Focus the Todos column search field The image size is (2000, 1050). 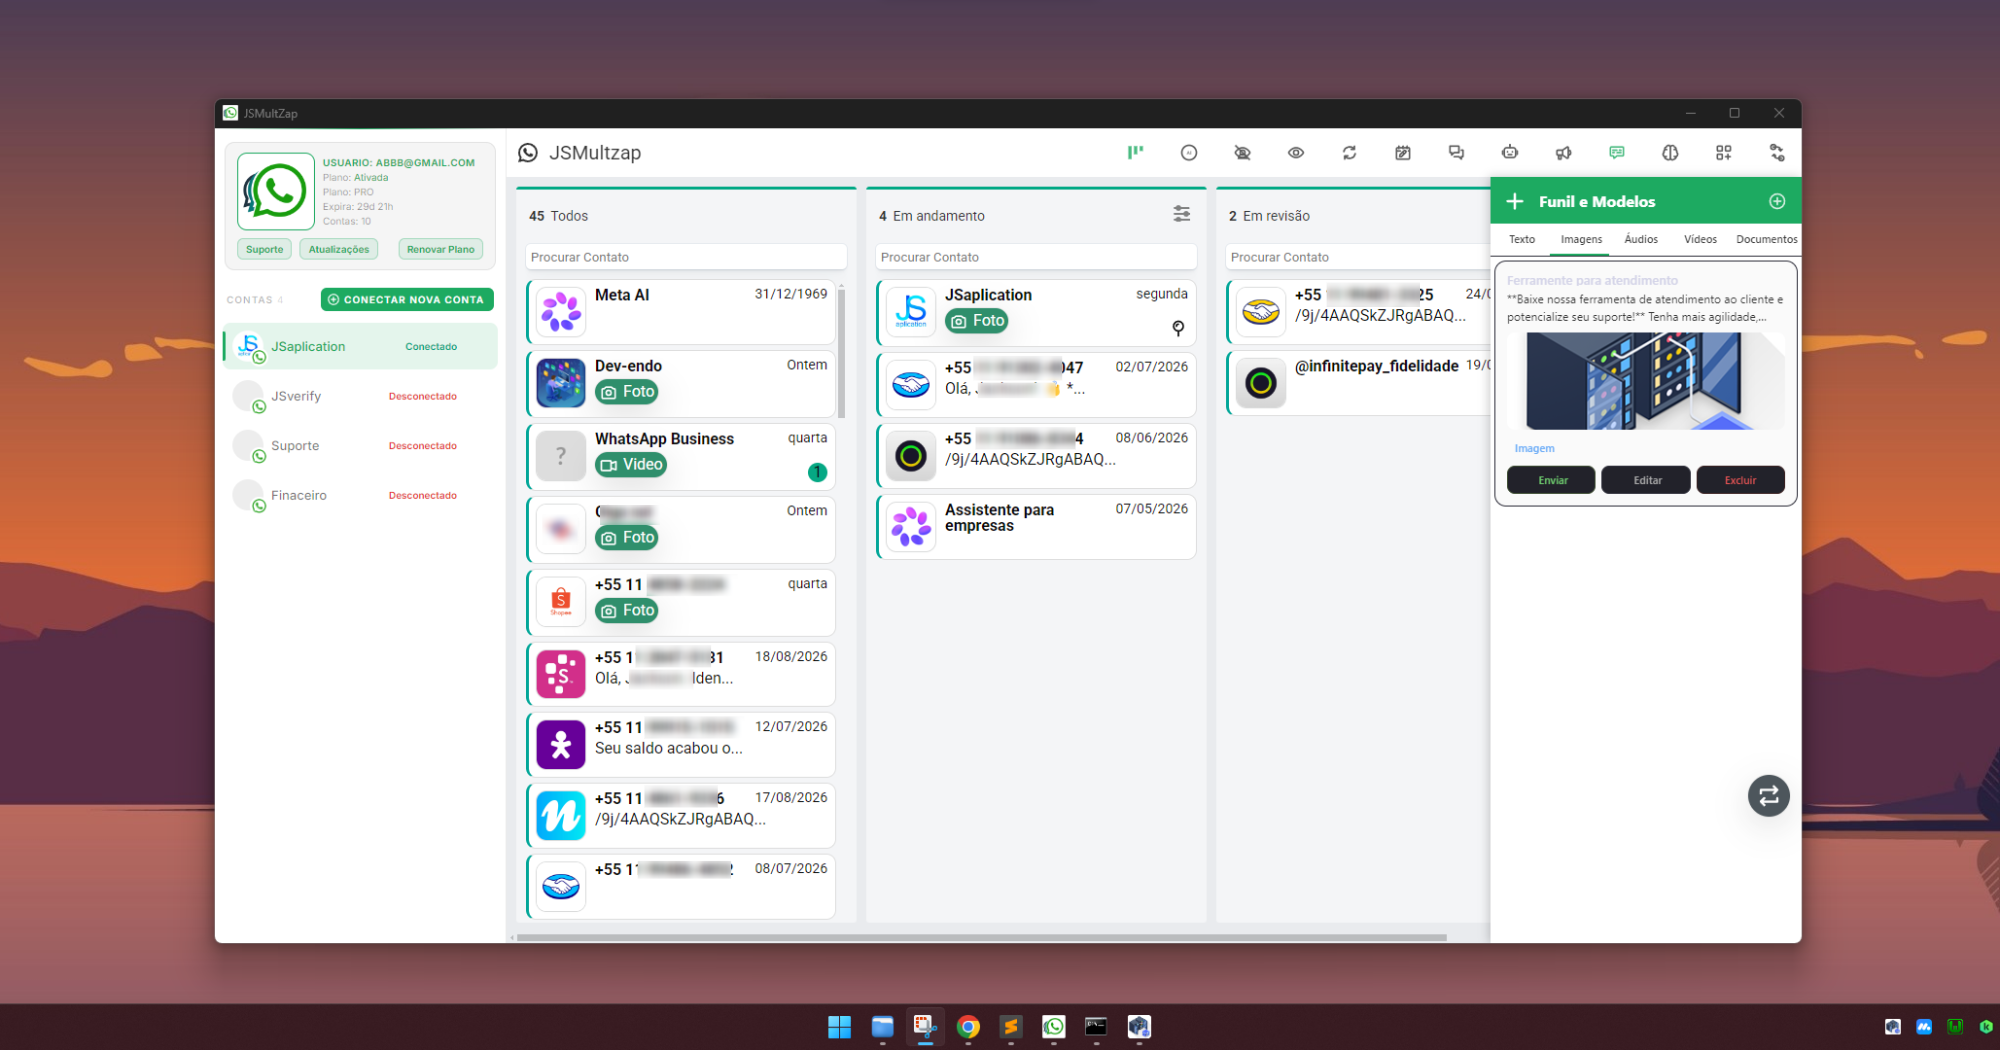pyautogui.click(x=686, y=257)
